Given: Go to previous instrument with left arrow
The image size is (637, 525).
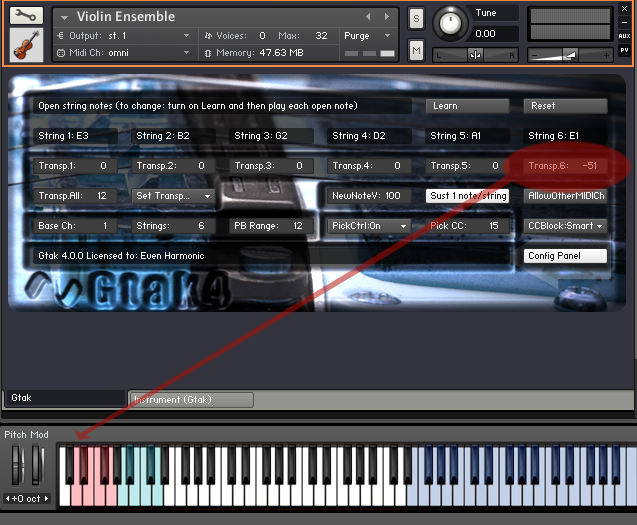Looking at the screenshot, I should (368, 17).
